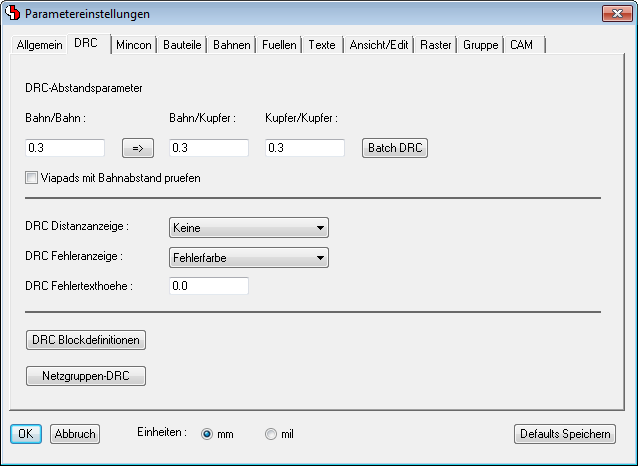Close the Parametereinstellungen dialog window
This screenshot has width=638, height=466.
(x=615, y=14)
